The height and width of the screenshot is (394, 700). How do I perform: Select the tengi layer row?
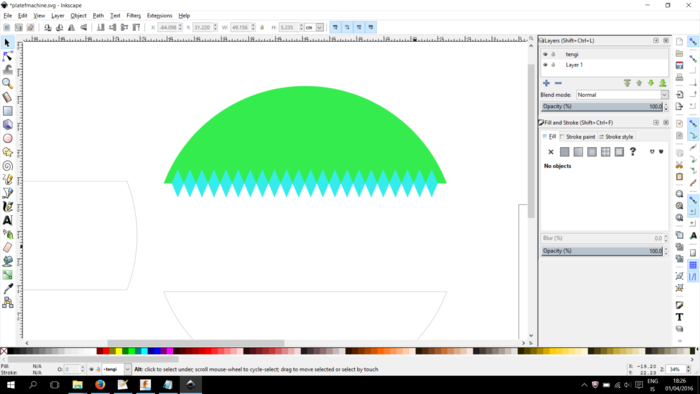click(x=604, y=54)
